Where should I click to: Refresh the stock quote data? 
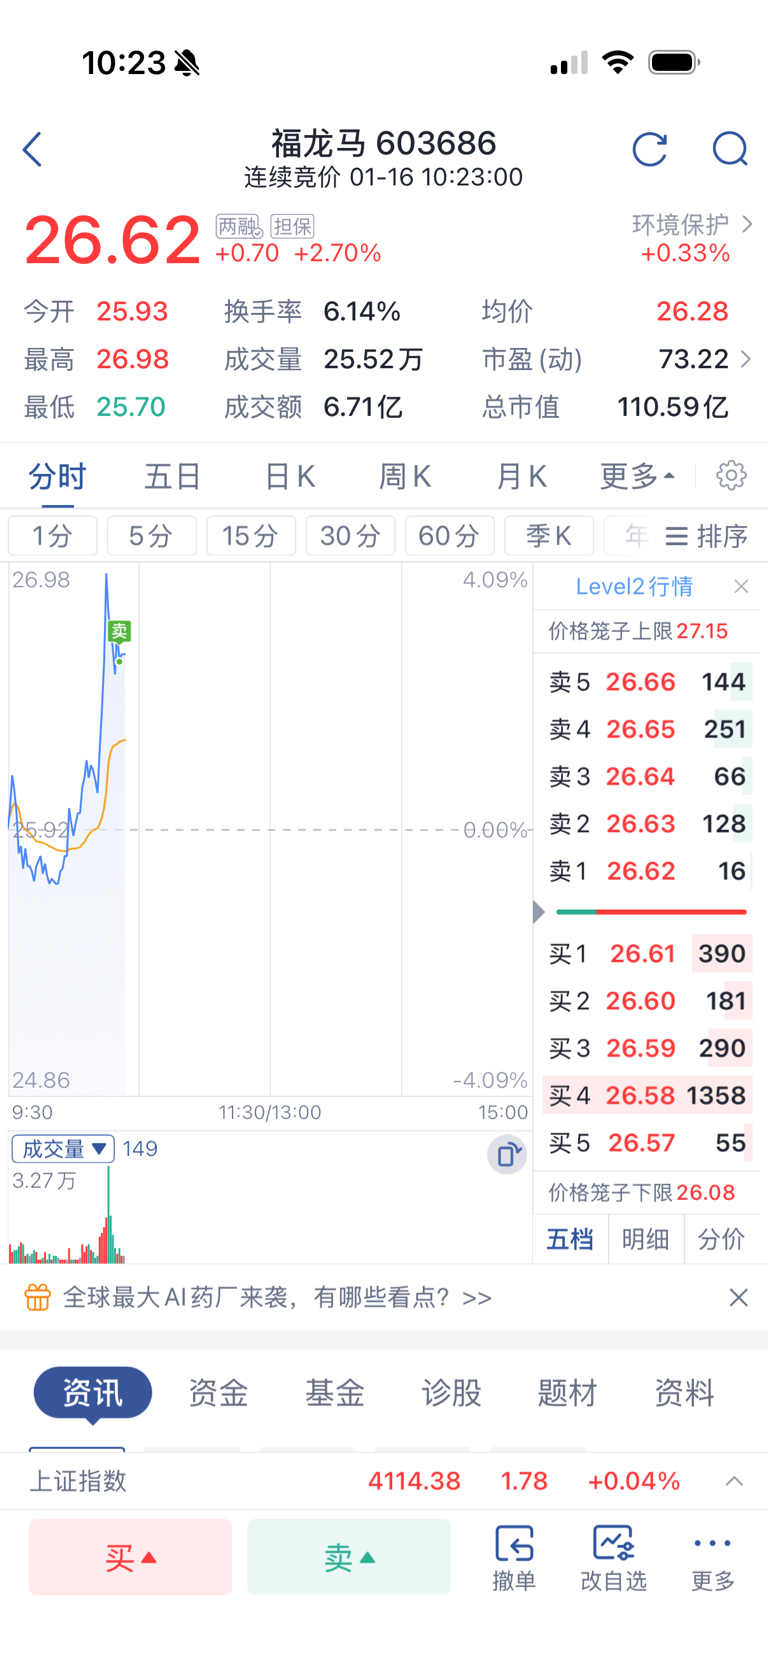click(650, 150)
